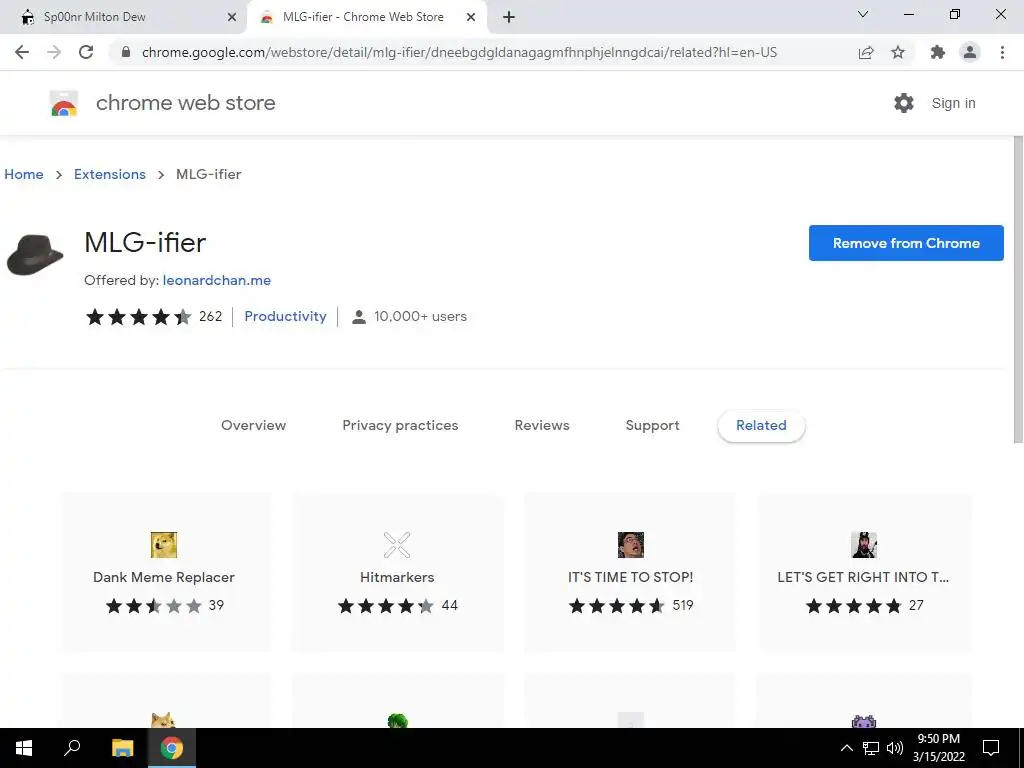Image resolution: width=1024 pixels, height=768 pixels.
Task: Reload the current page
Action: [86, 52]
